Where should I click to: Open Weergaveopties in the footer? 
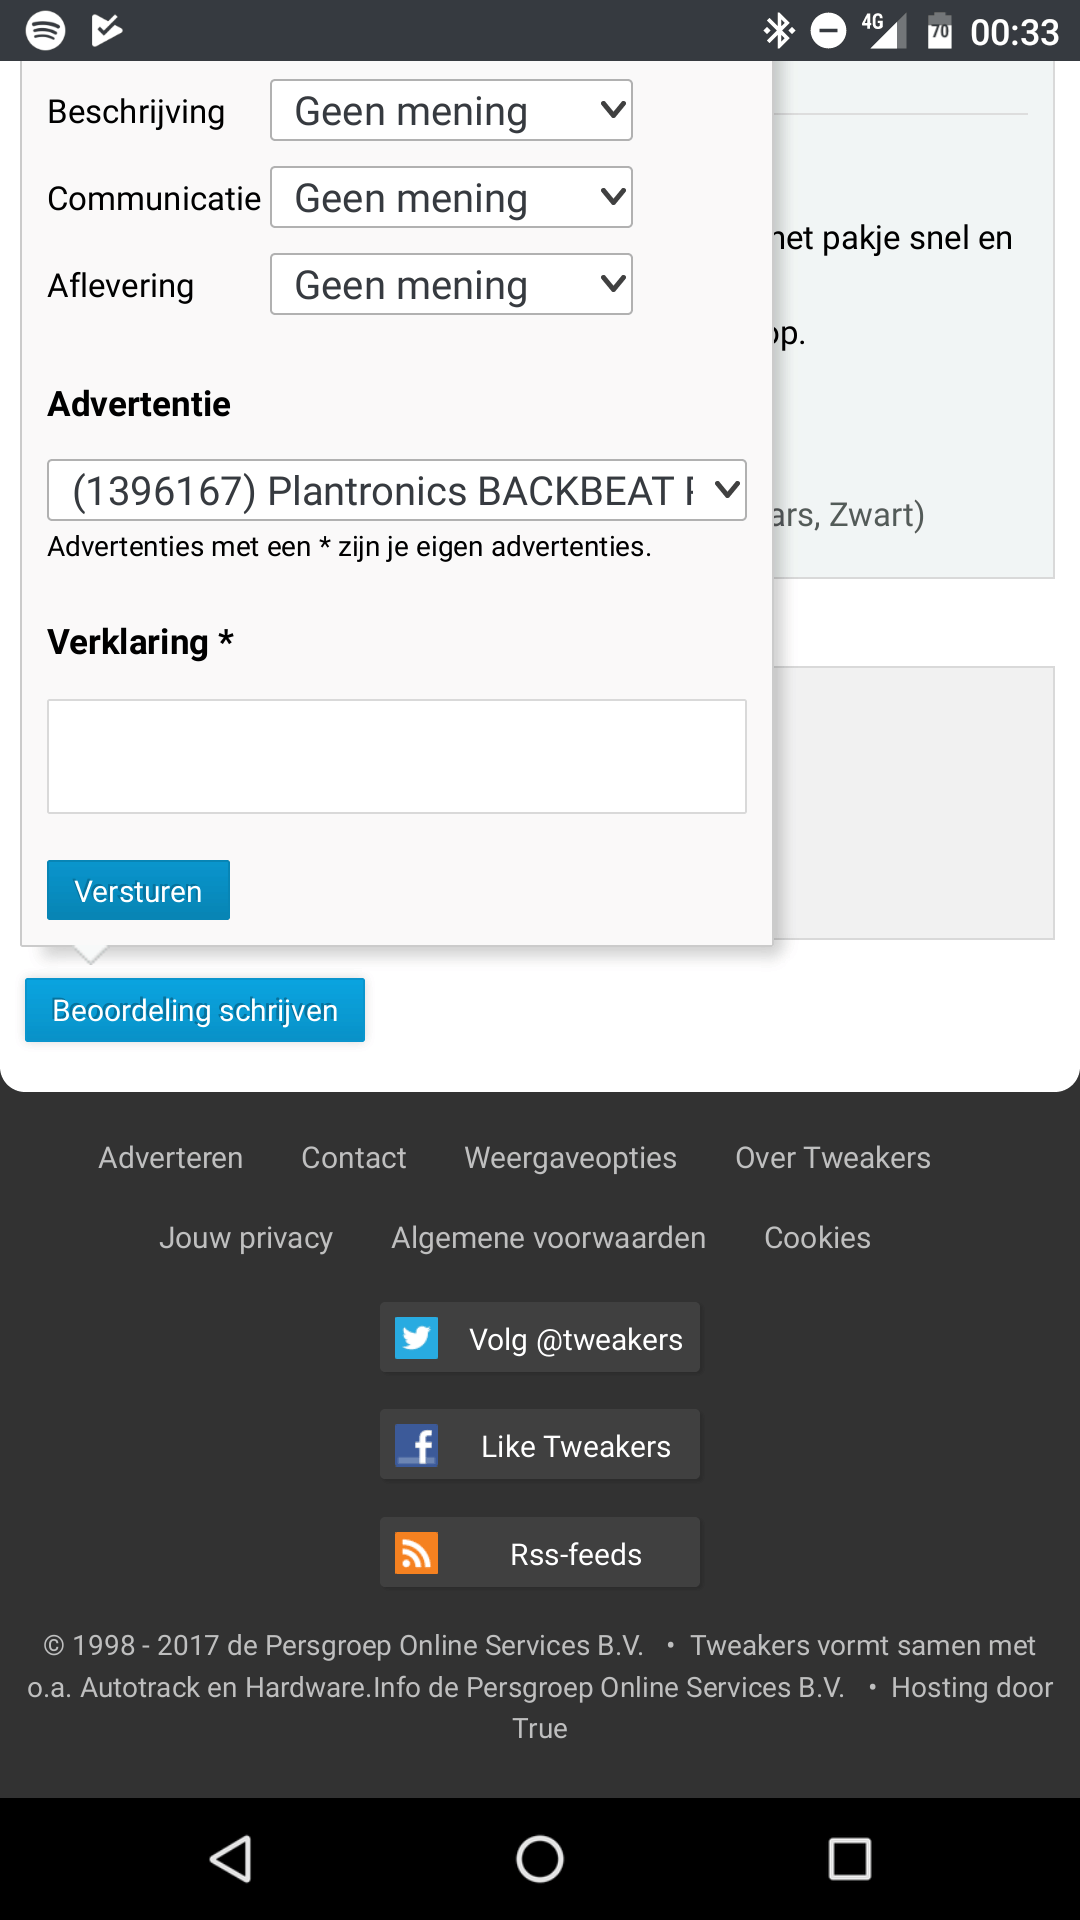[571, 1158]
